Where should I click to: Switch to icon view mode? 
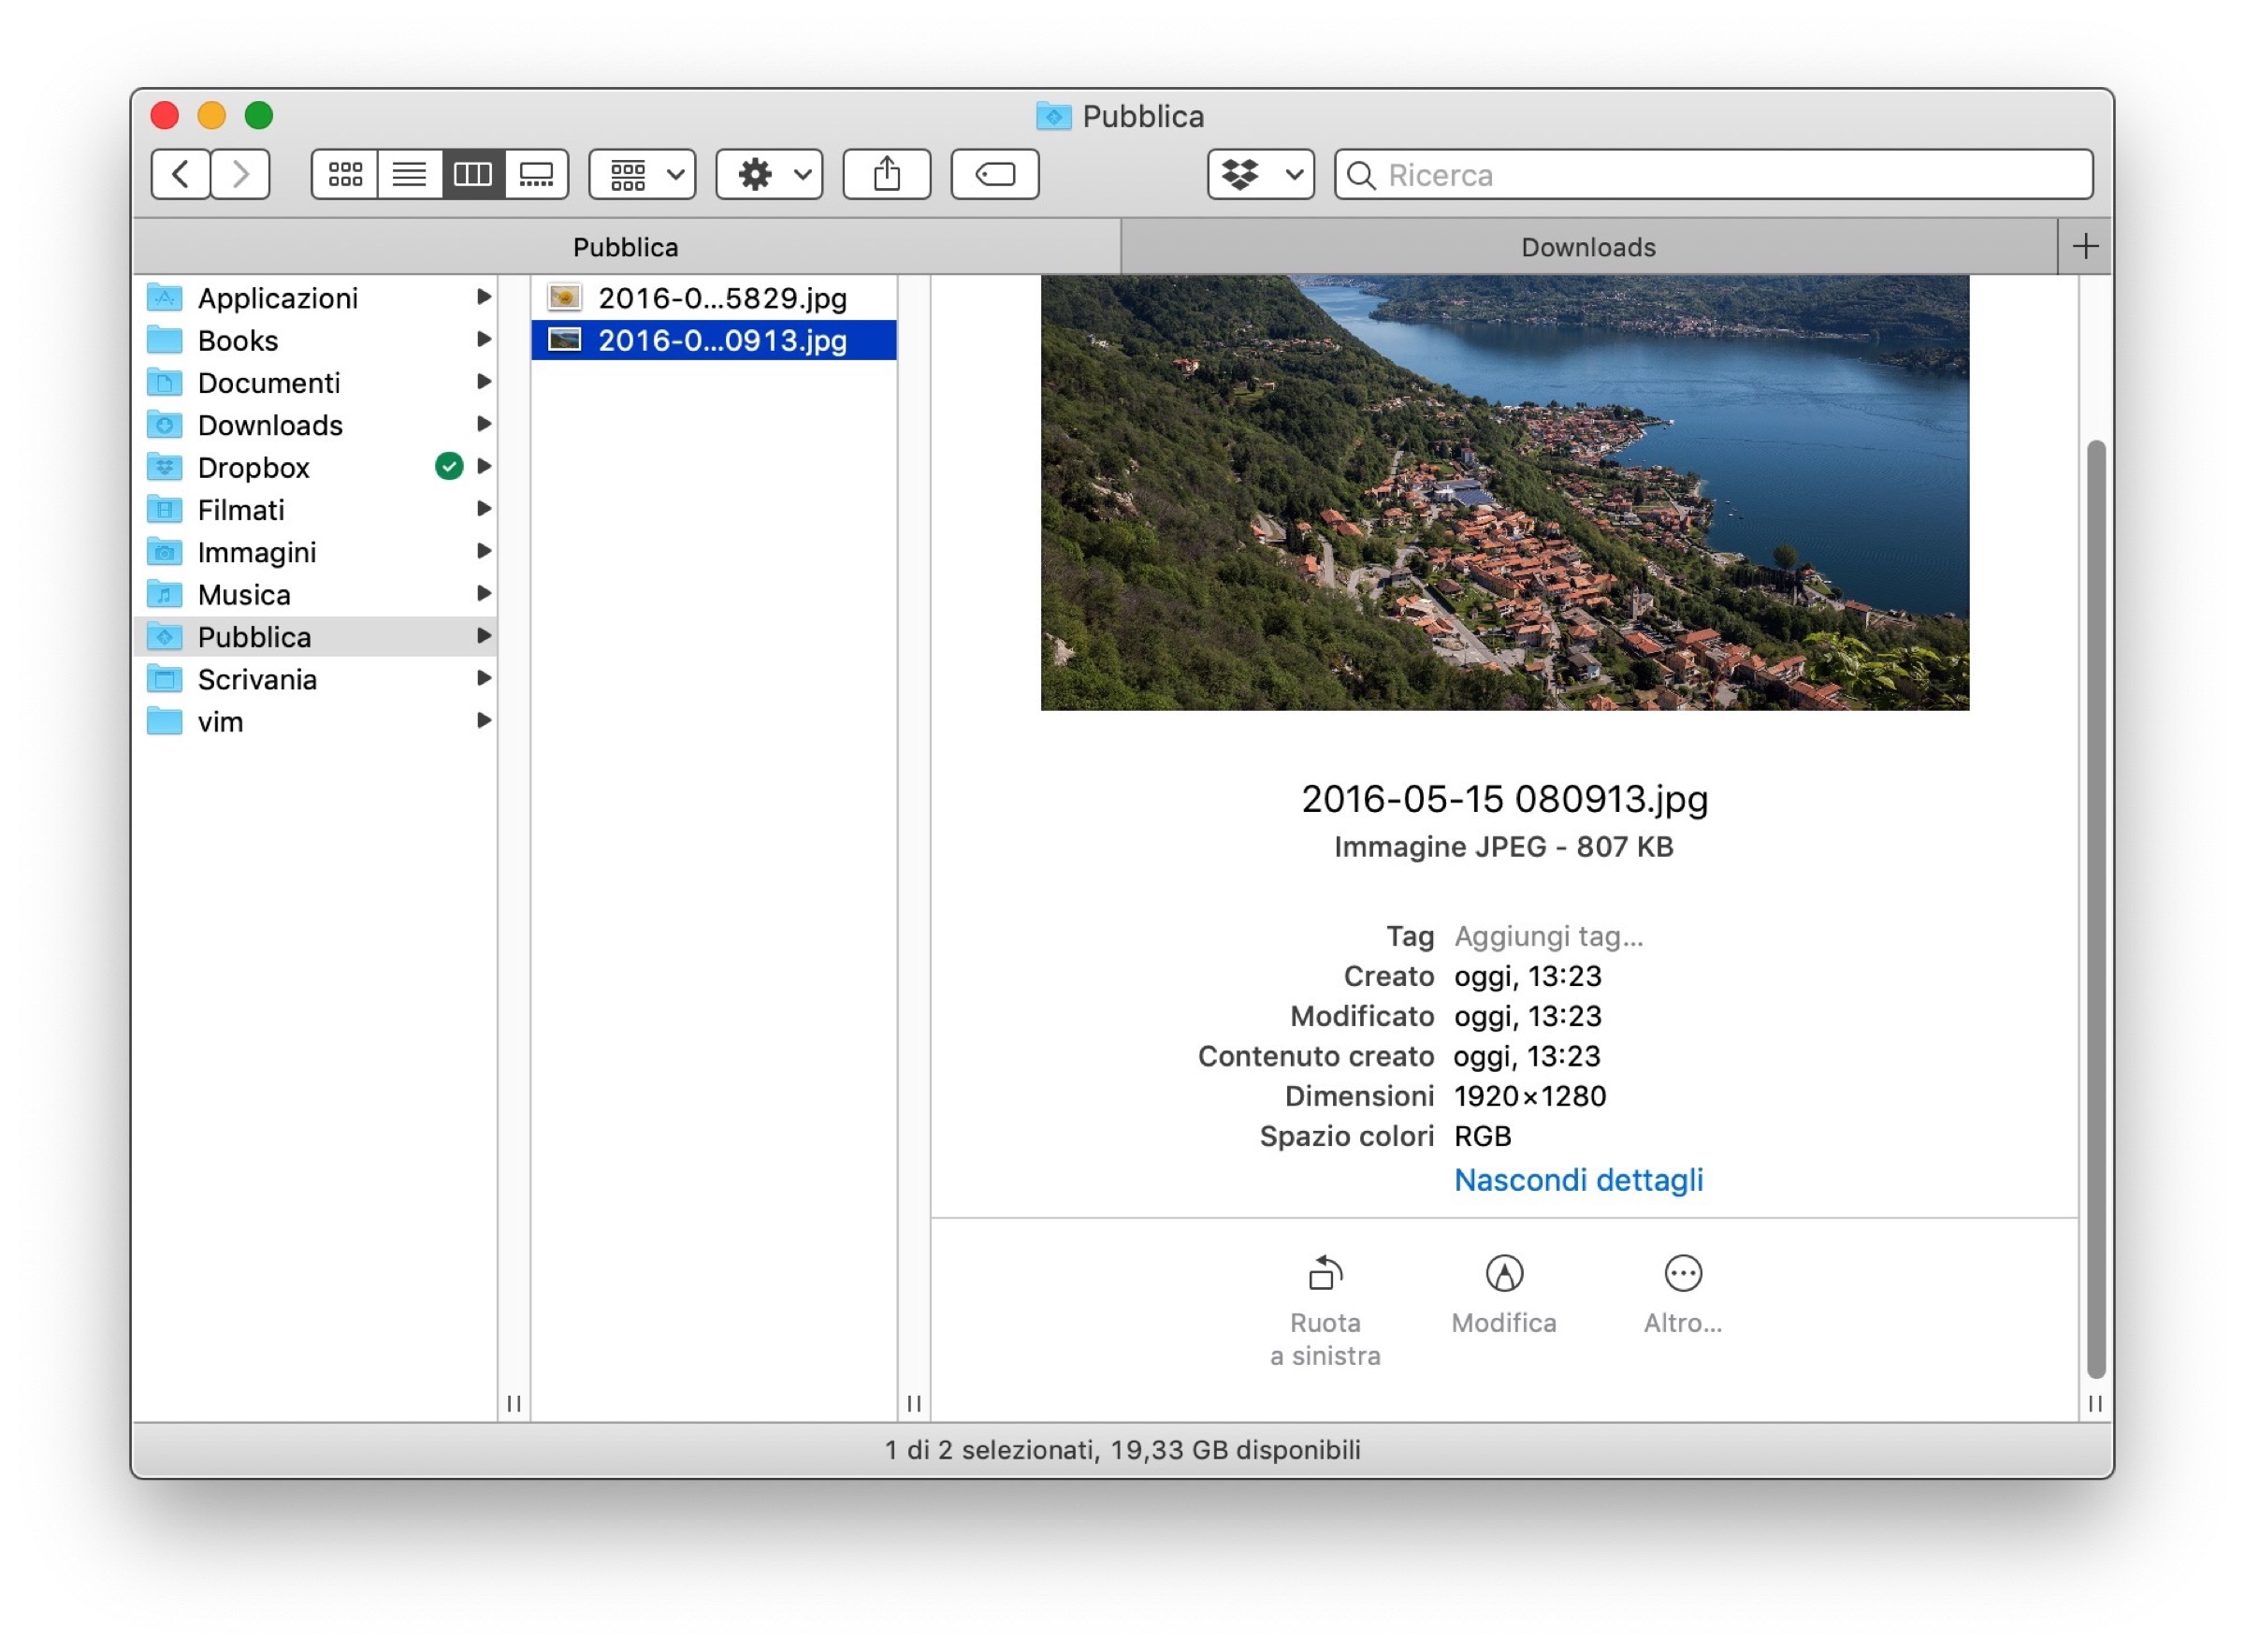point(345,175)
